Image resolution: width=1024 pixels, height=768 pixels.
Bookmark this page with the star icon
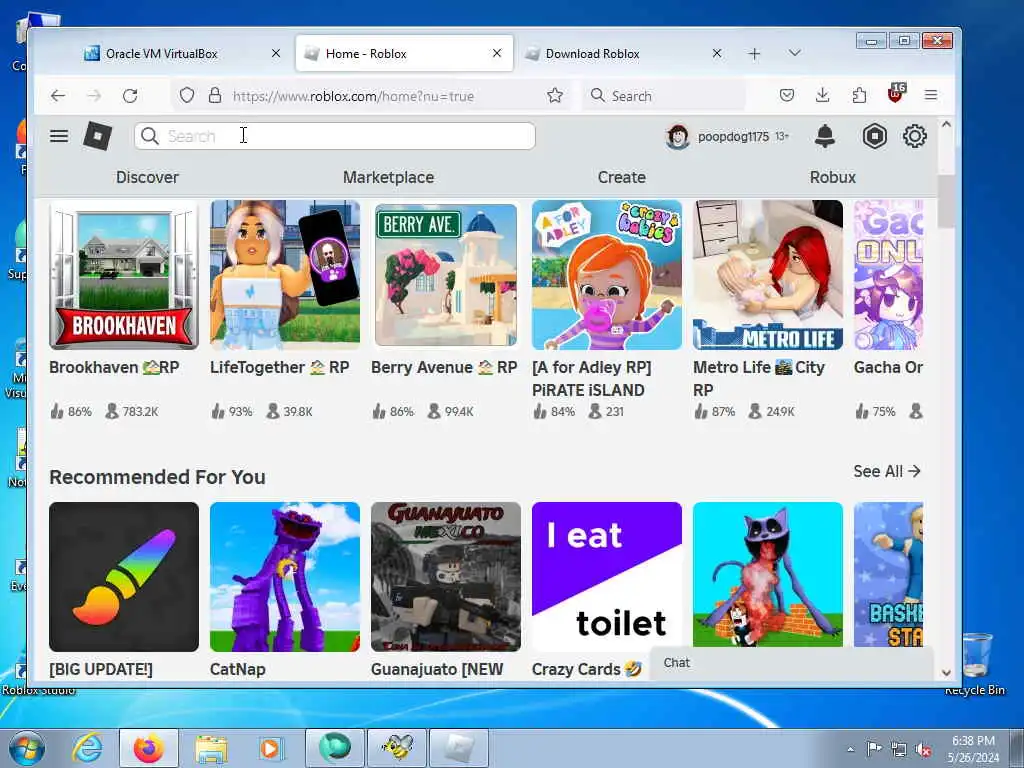coord(555,95)
